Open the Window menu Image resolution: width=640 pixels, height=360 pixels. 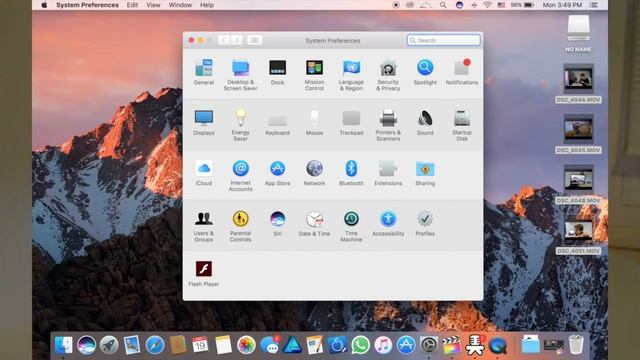pyautogui.click(x=180, y=5)
